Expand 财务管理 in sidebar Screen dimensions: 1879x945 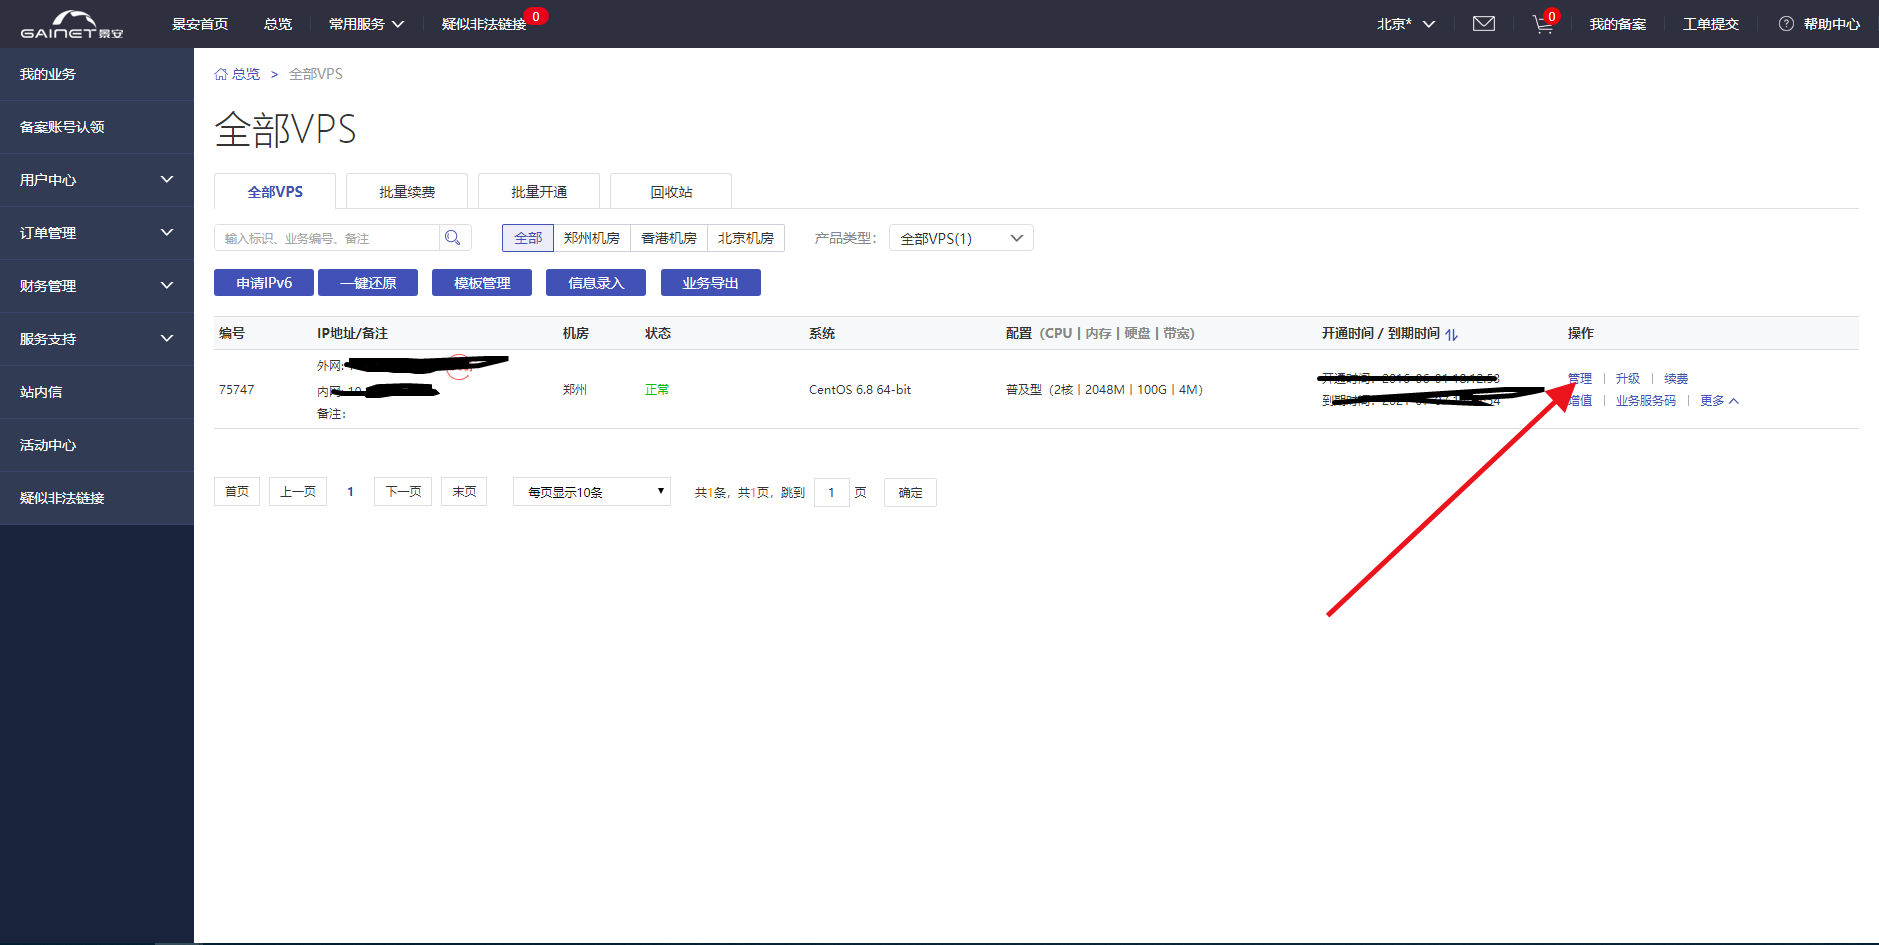point(97,286)
